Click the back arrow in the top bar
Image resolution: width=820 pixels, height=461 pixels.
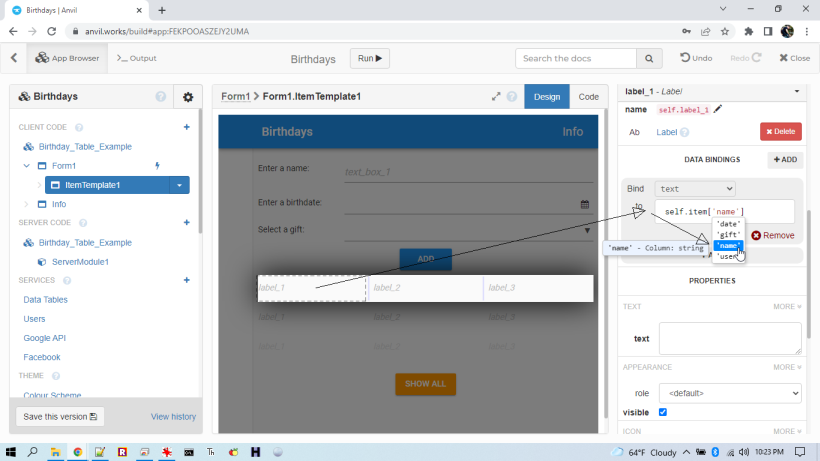(14, 58)
